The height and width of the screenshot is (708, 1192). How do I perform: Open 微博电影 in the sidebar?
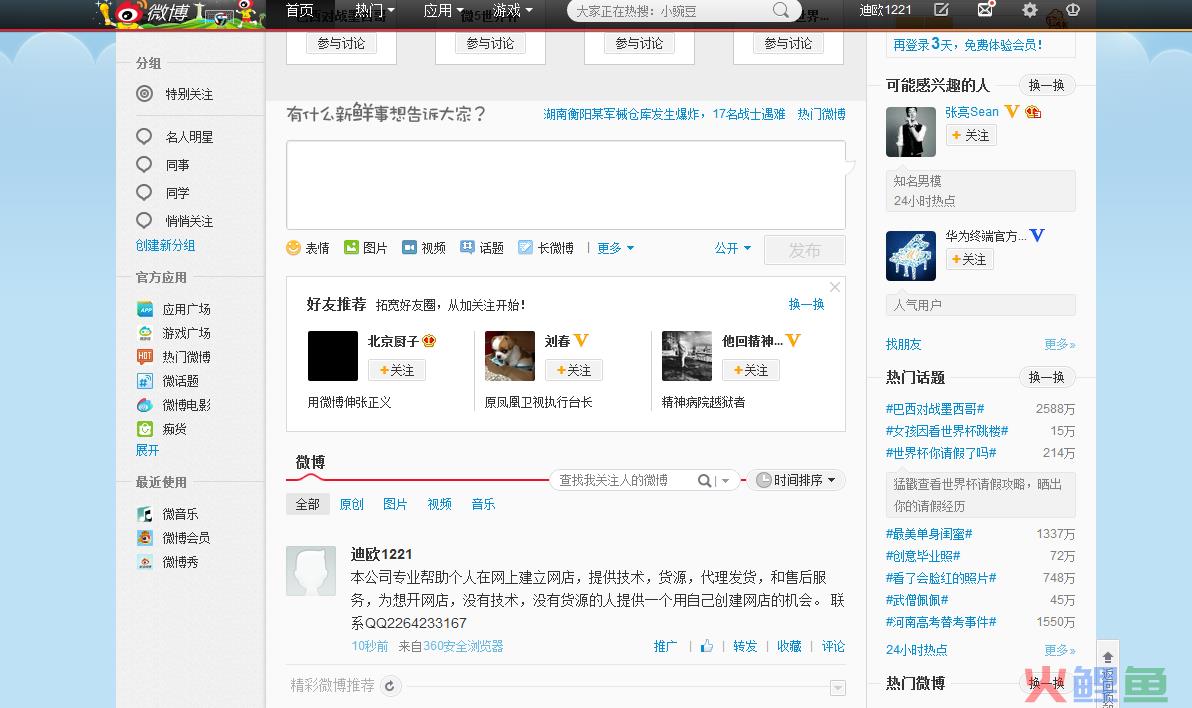[174, 405]
